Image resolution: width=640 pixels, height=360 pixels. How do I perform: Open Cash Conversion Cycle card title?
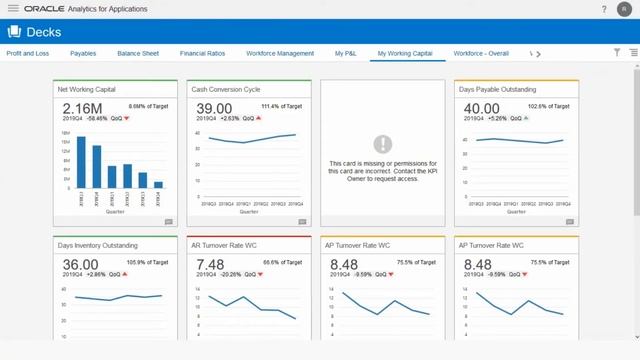pos(226,89)
